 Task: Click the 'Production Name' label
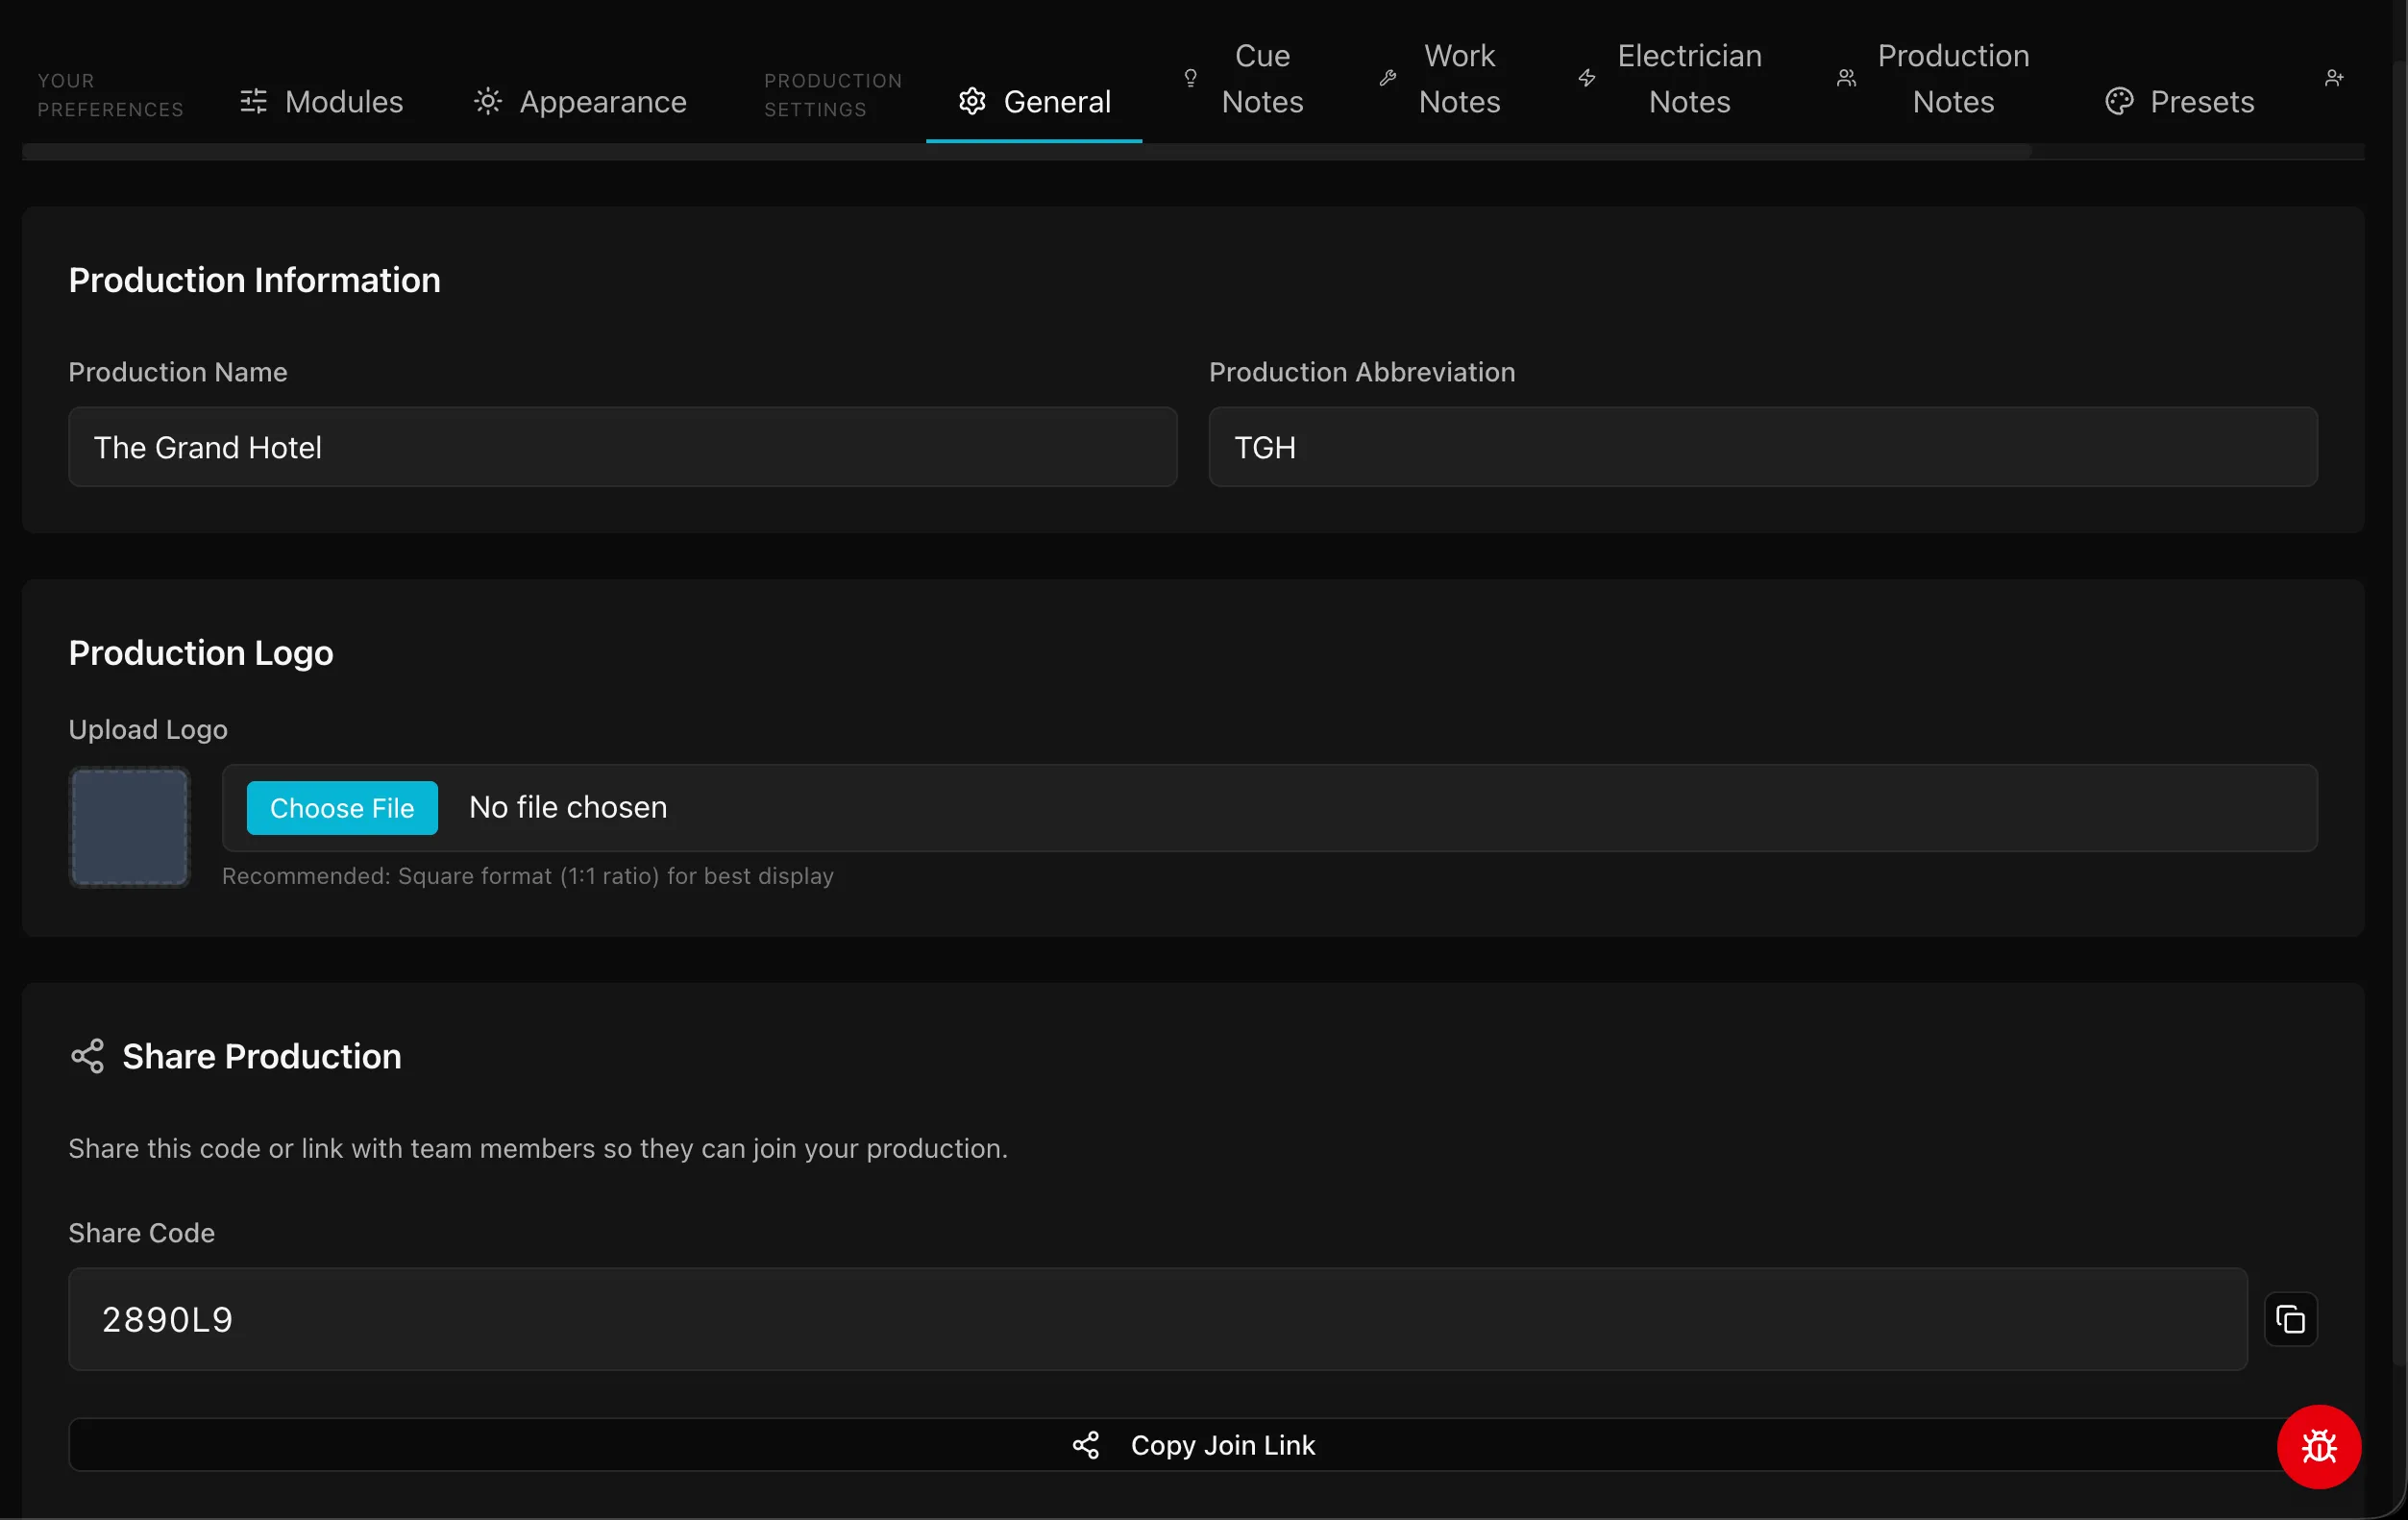coord(178,372)
